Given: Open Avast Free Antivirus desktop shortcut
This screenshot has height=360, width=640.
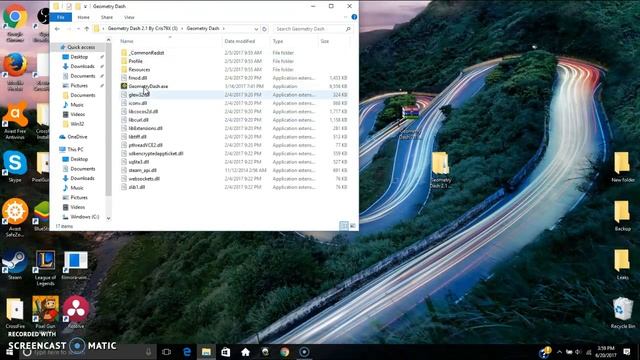Looking at the screenshot, I should [15, 121].
